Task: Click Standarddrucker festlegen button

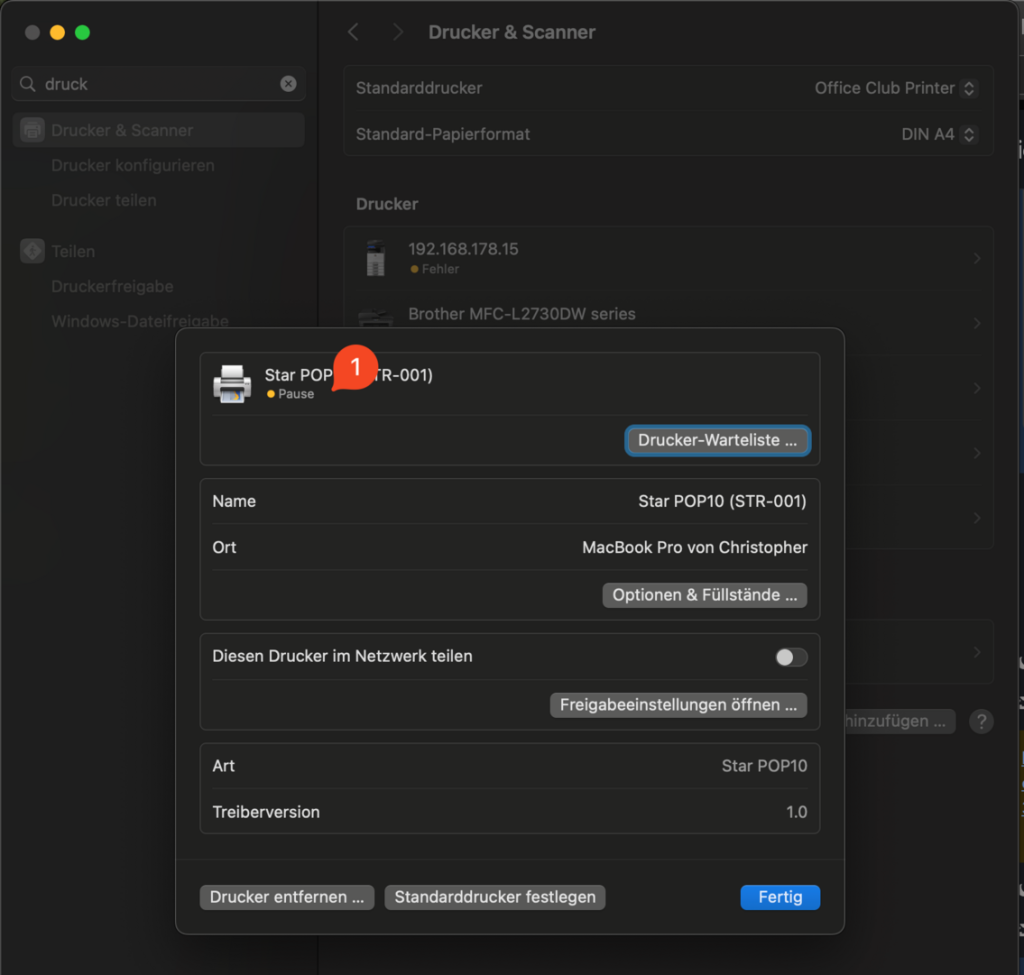Action: [x=495, y=897]
